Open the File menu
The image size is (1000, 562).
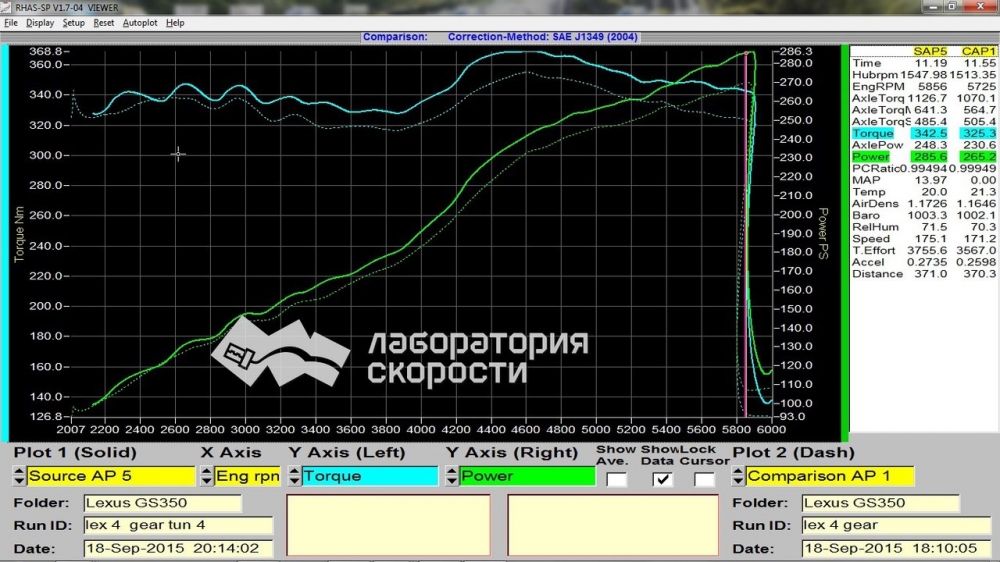[x=11, y=22]
